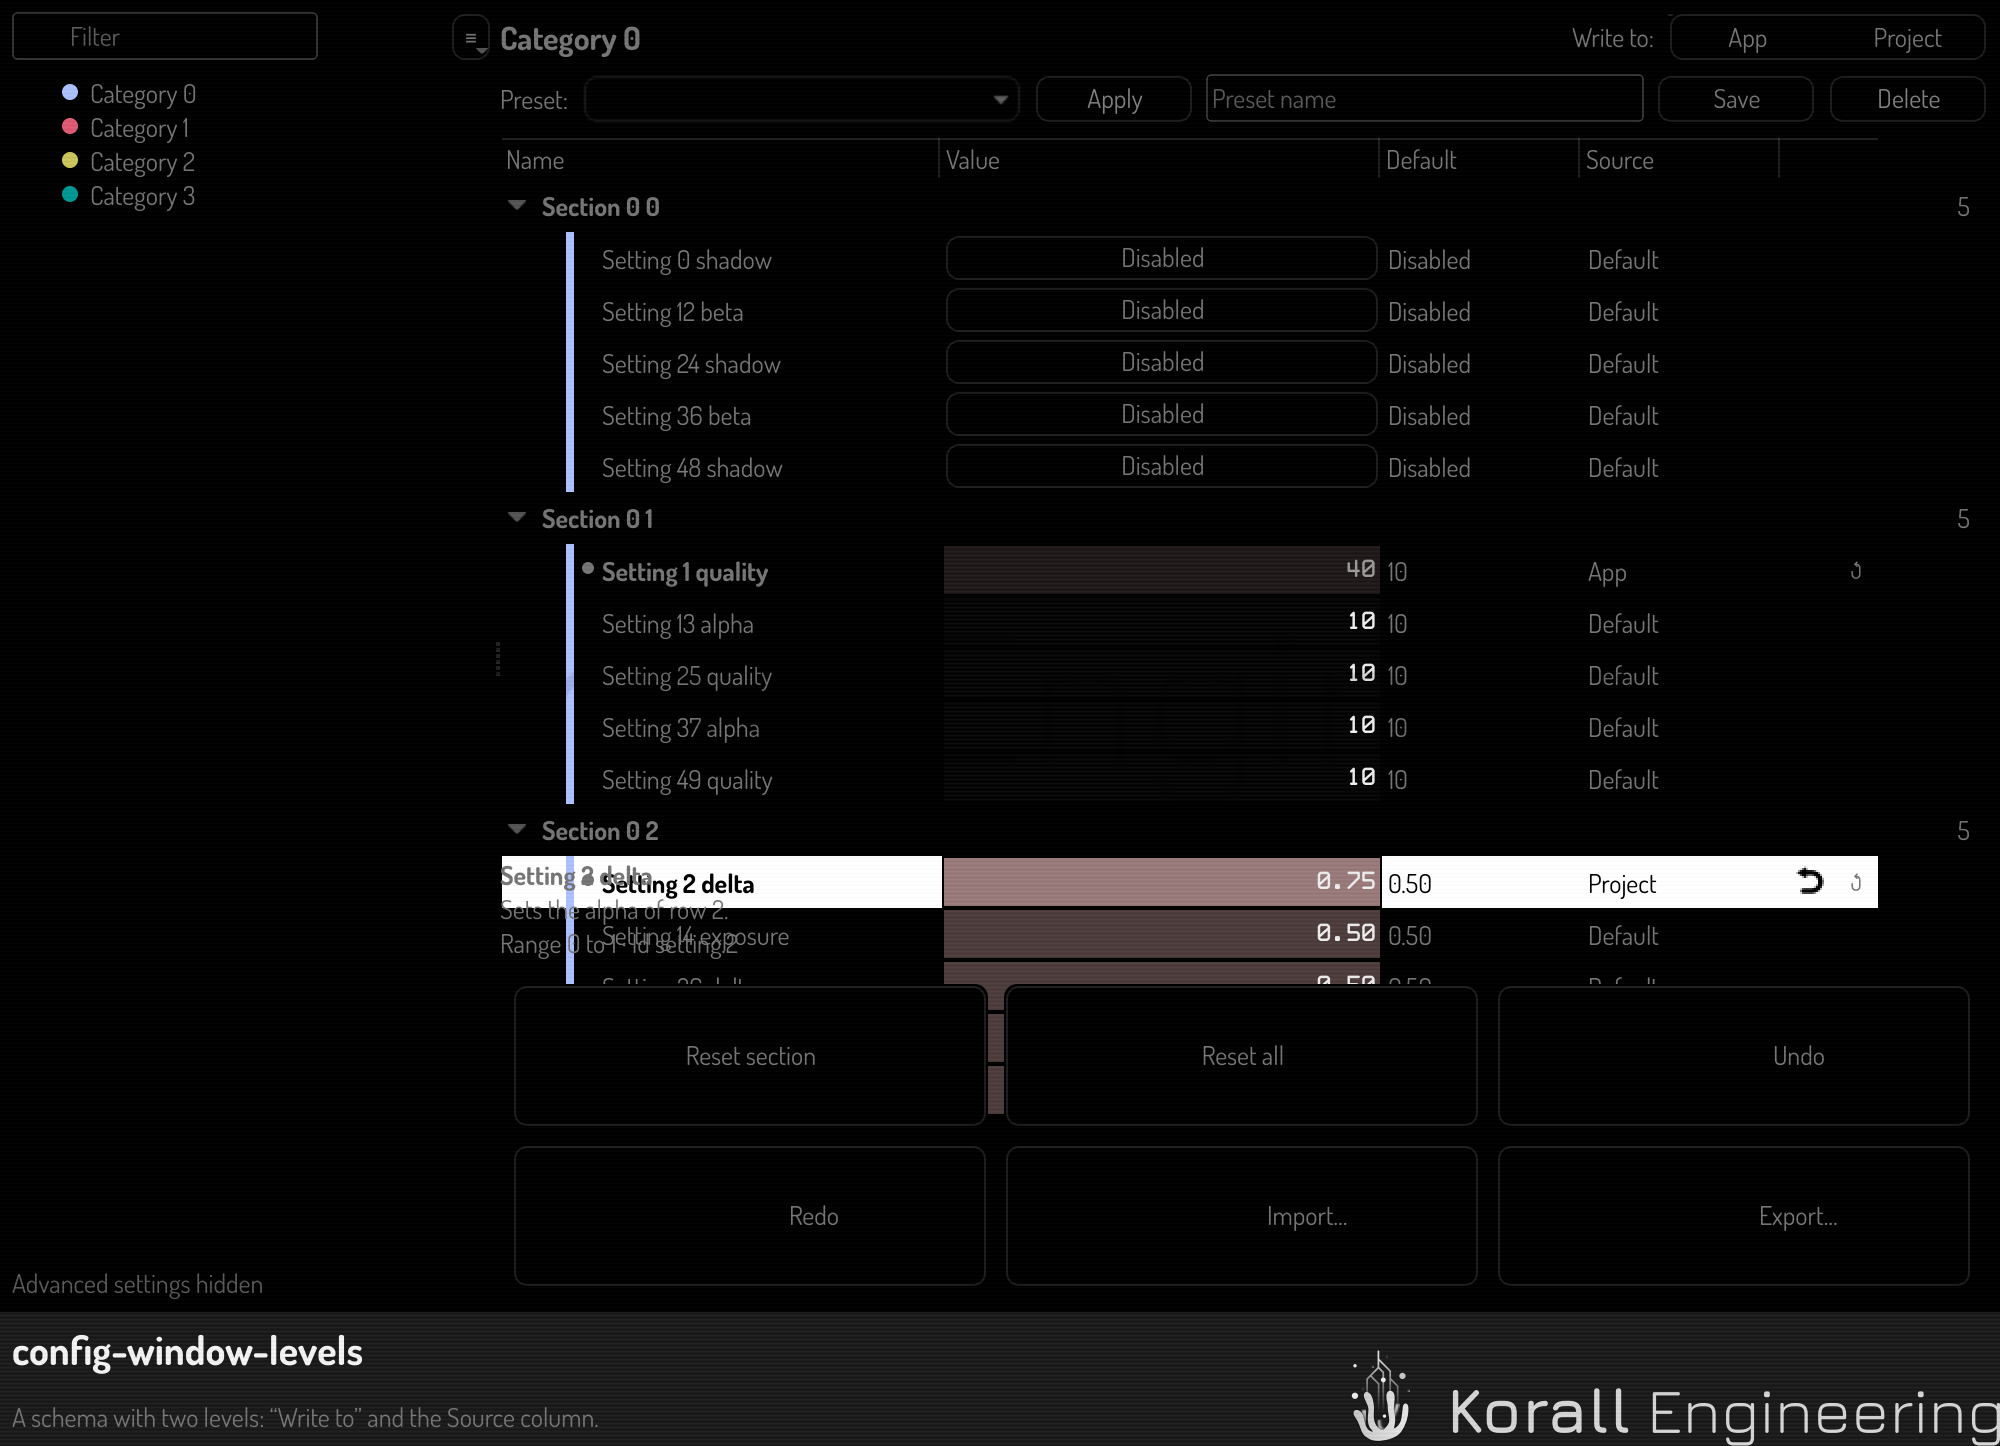Toggle Setting 24 shadow Disabled button
The image size is (2000, 1446).
[x=1161, y=363]
